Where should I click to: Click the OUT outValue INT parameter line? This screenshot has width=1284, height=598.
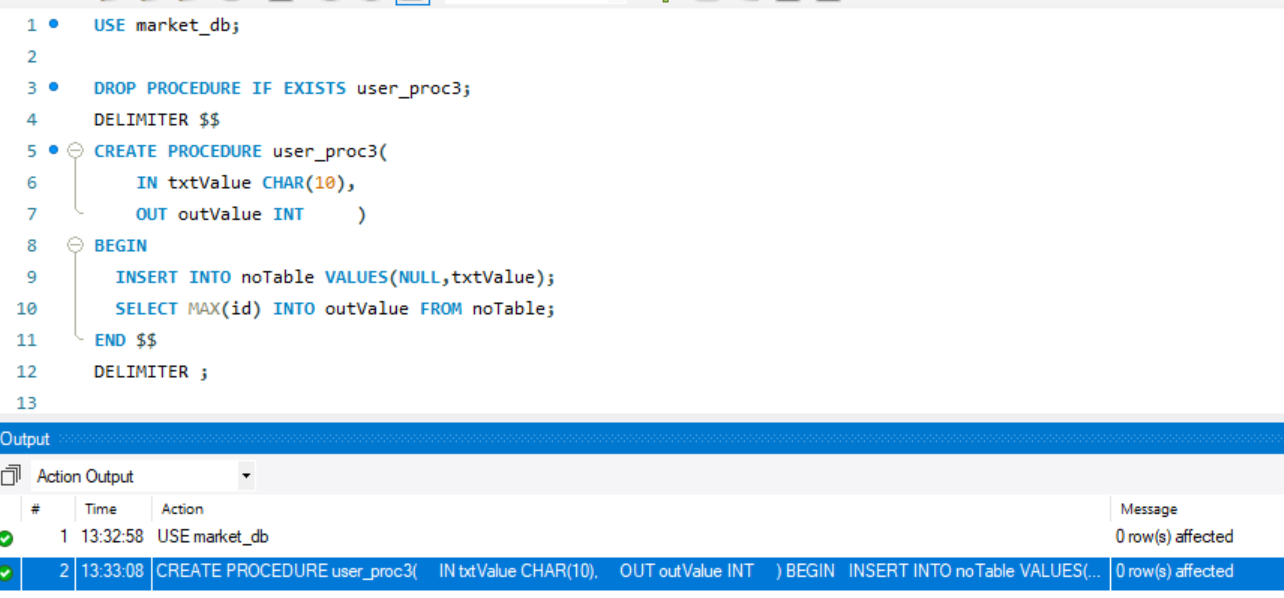coord(251,214)
